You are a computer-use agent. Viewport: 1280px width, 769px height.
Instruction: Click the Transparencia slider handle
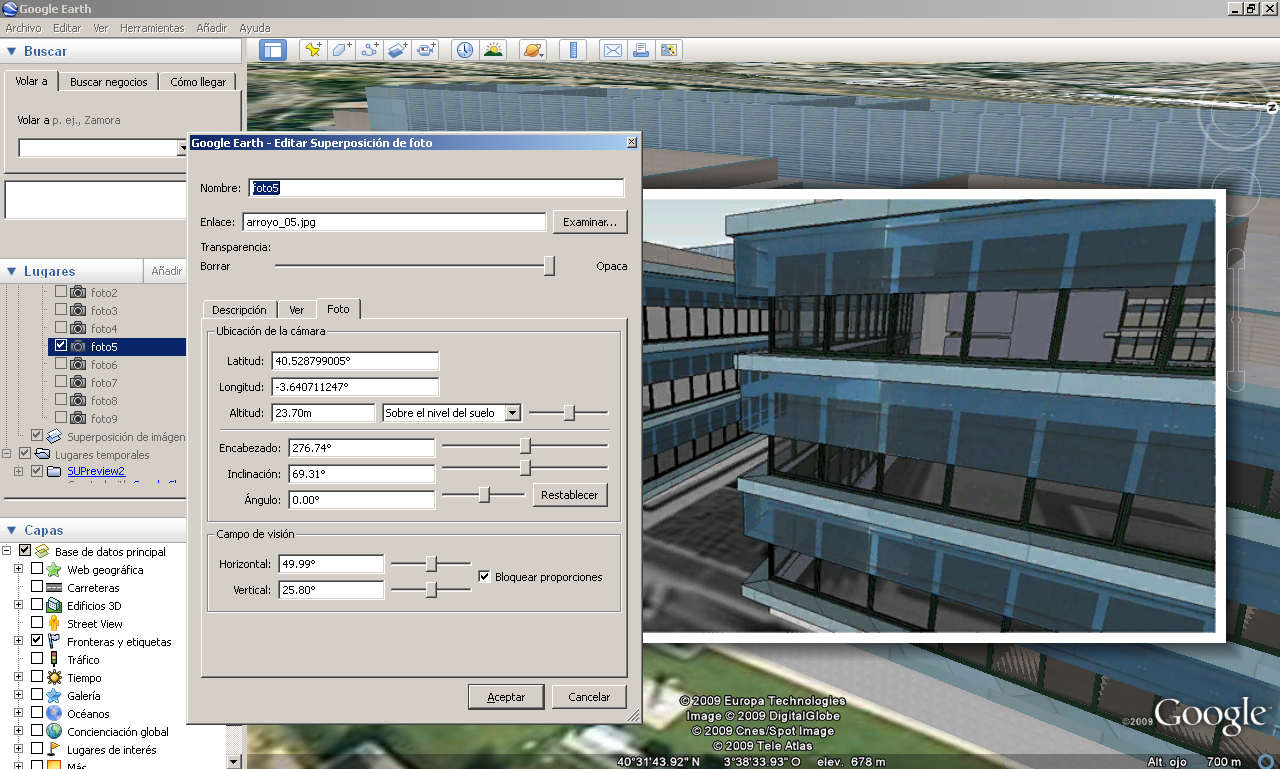549,266
